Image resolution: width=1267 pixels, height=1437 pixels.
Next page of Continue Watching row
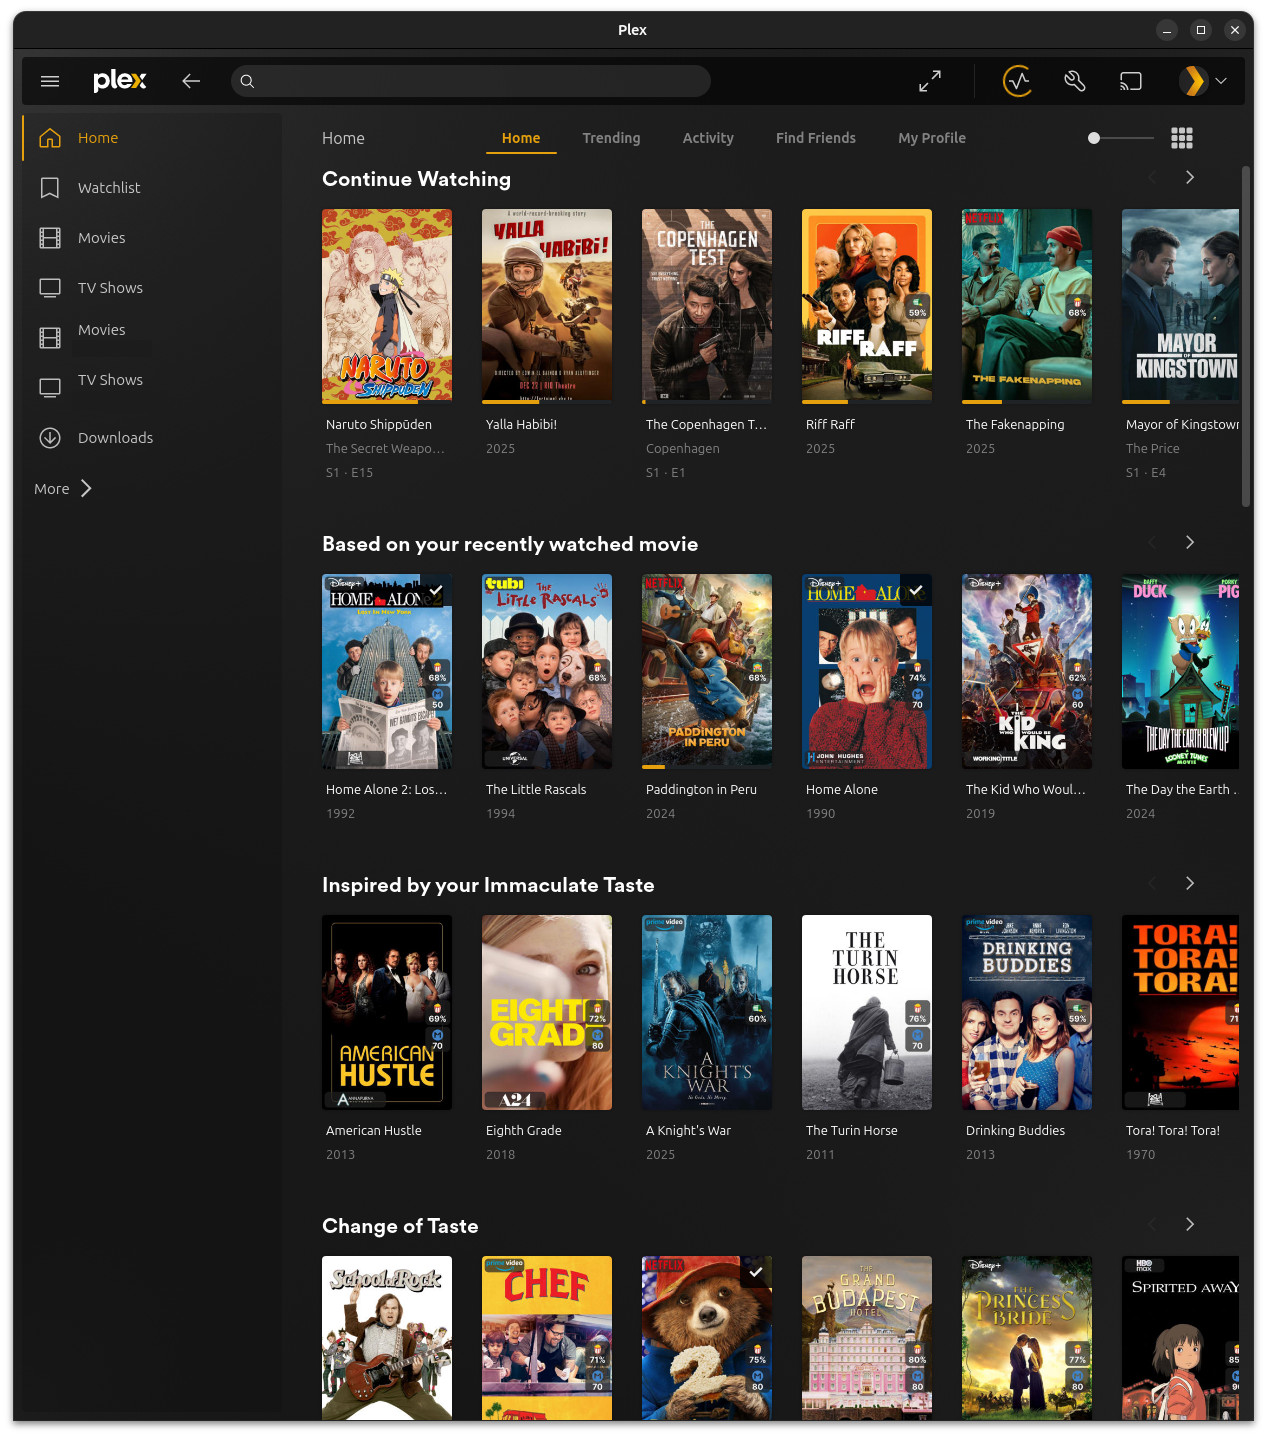click(x=1190, y=177)
